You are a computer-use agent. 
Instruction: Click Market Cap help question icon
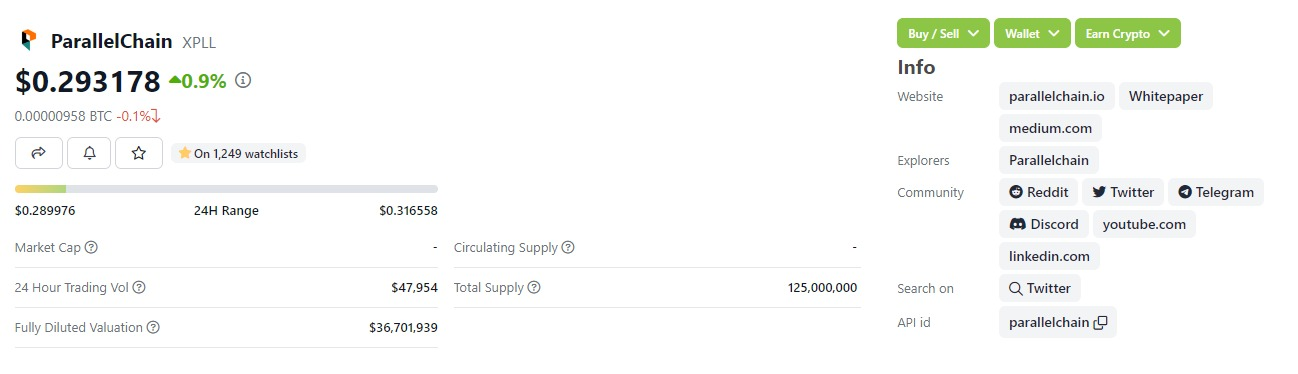click(92, 247)
